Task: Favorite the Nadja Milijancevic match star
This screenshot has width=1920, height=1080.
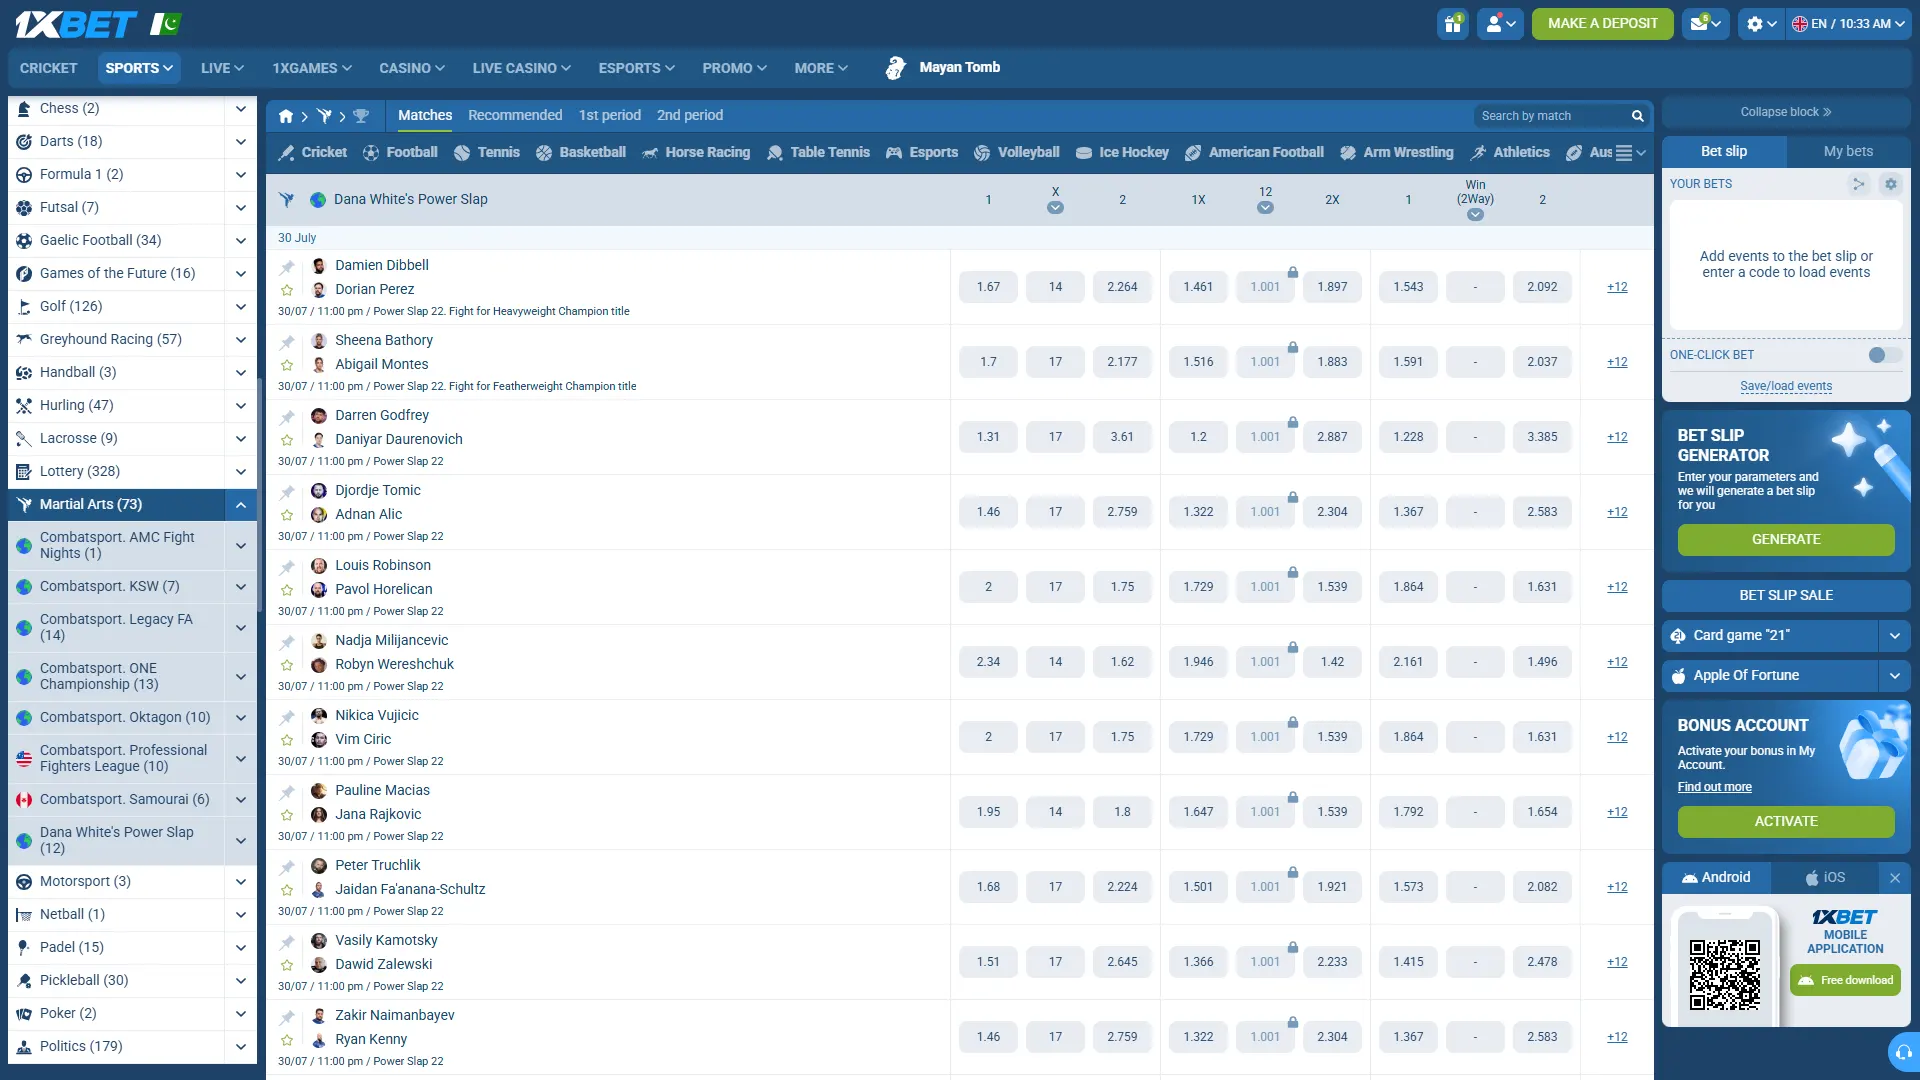Action: click(287, 665)
